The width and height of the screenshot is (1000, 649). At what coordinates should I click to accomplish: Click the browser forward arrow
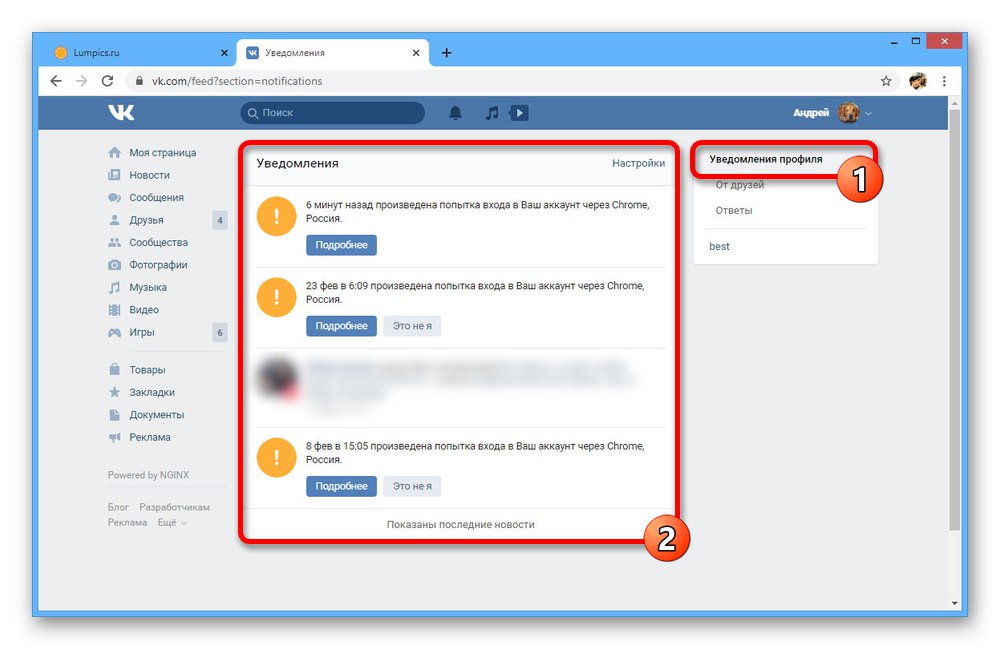[x=82, y=81]
